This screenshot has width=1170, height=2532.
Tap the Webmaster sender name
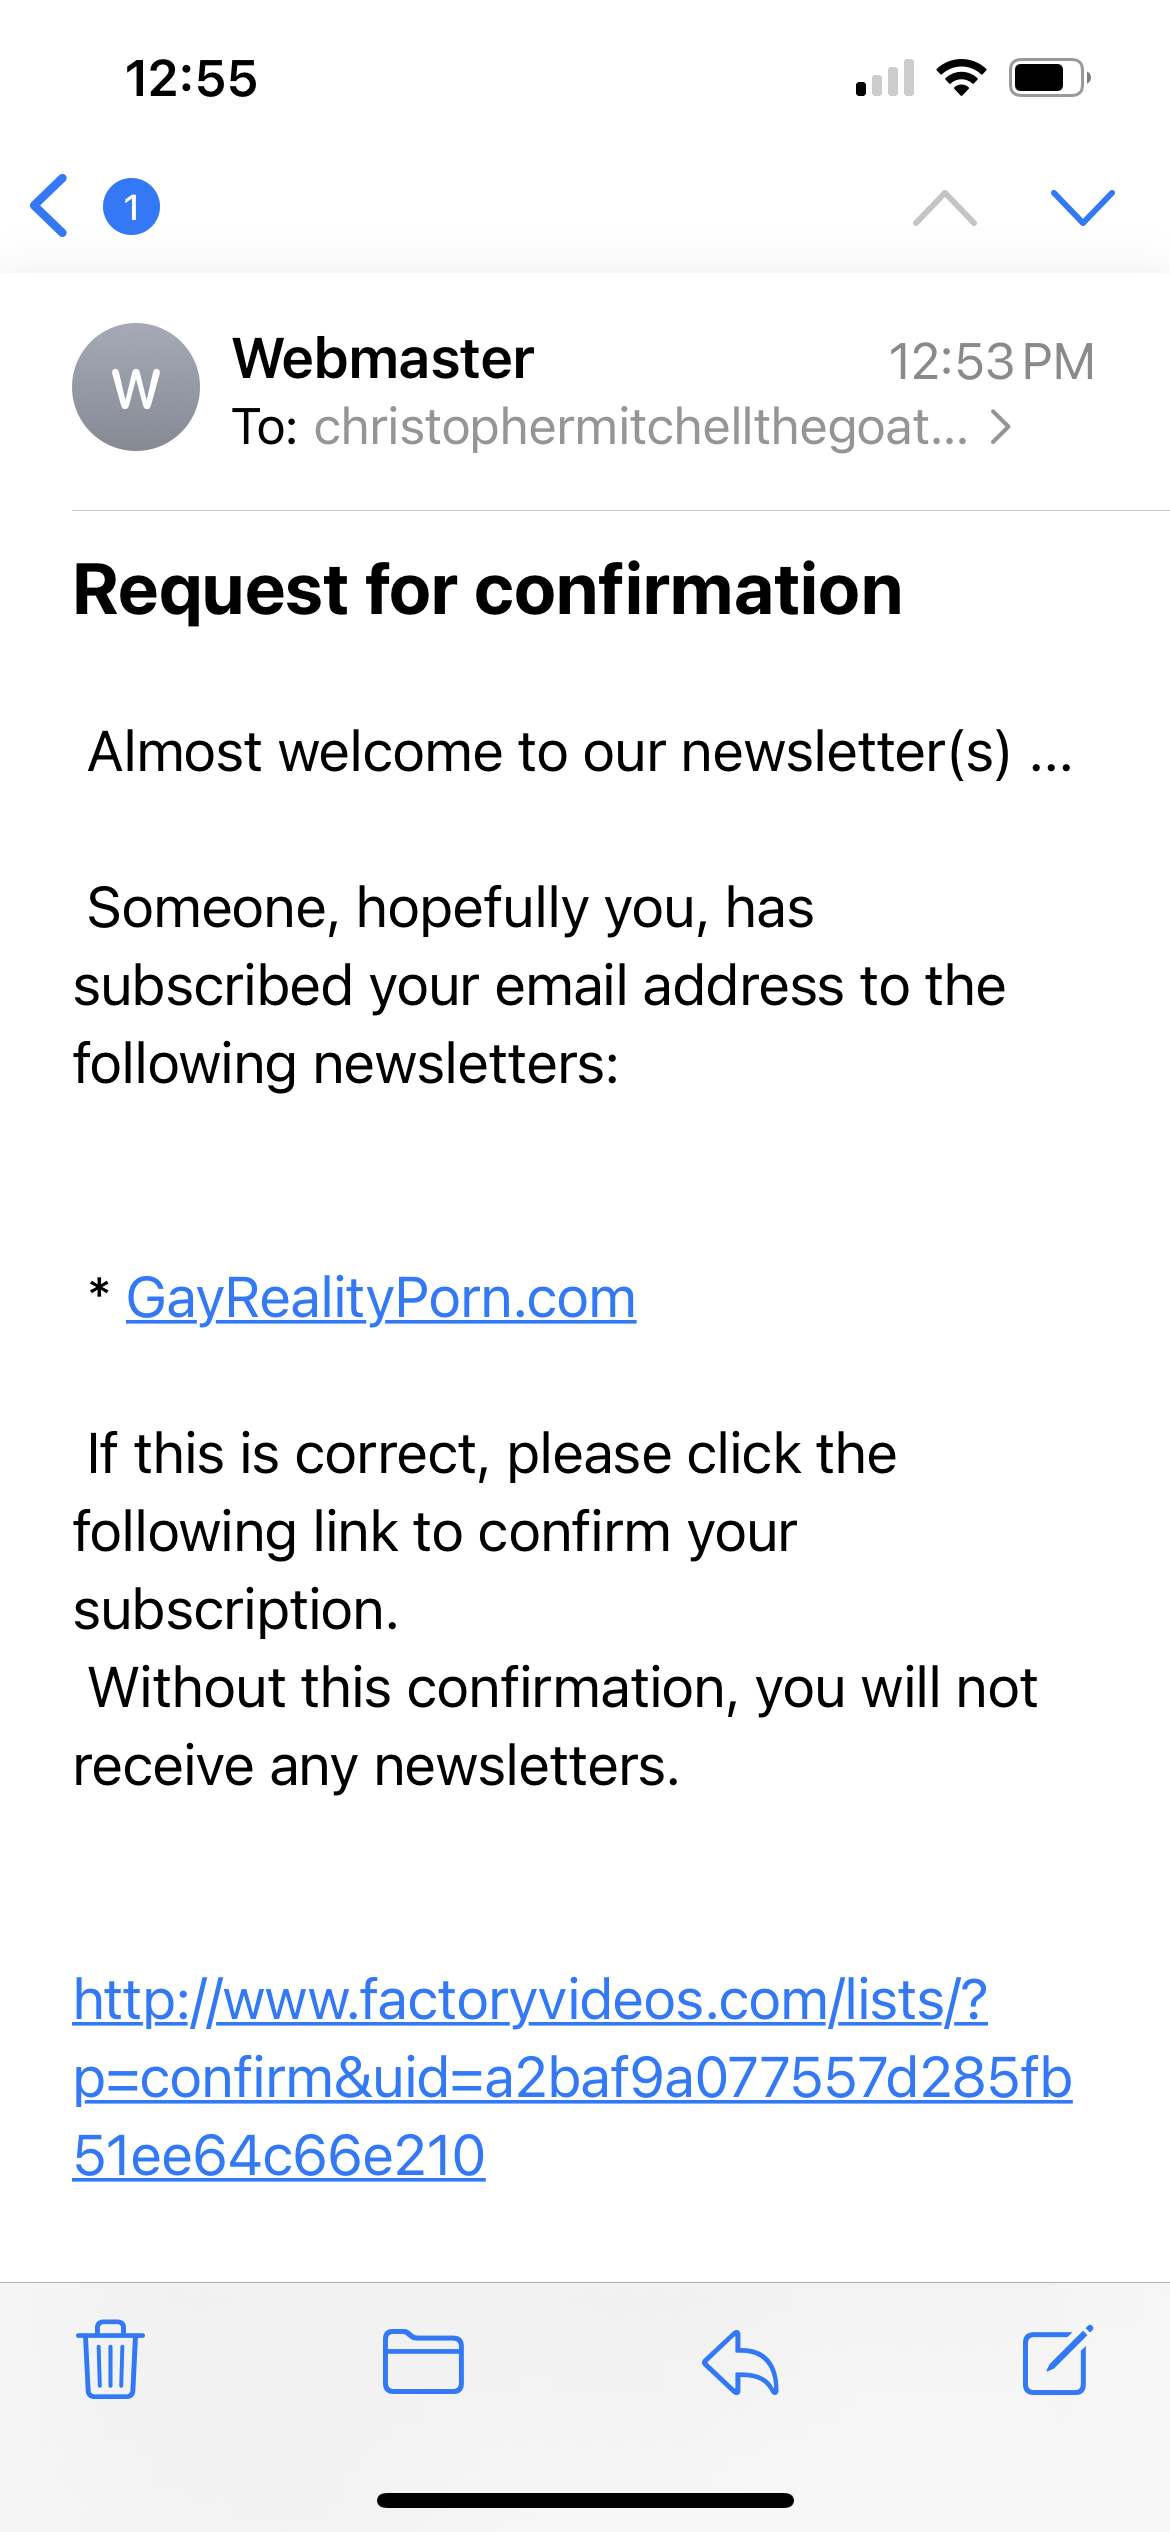point(383,358)
